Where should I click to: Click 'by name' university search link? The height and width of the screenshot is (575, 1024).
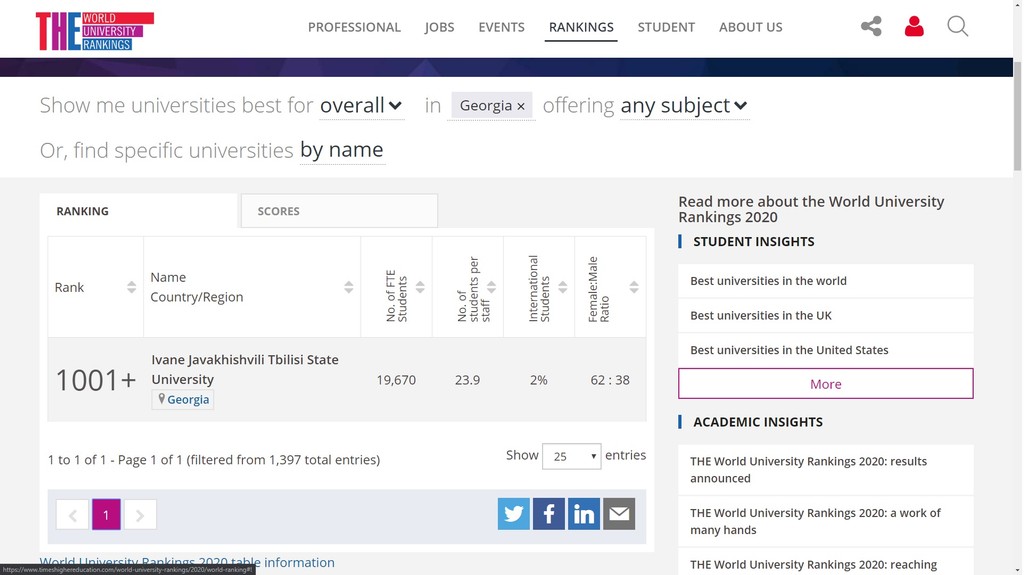(x=342, y=150)
